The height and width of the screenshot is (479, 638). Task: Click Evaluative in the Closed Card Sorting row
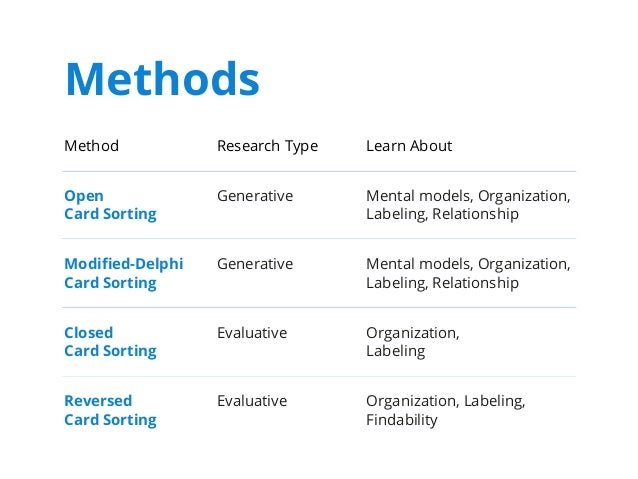[252, 333]
